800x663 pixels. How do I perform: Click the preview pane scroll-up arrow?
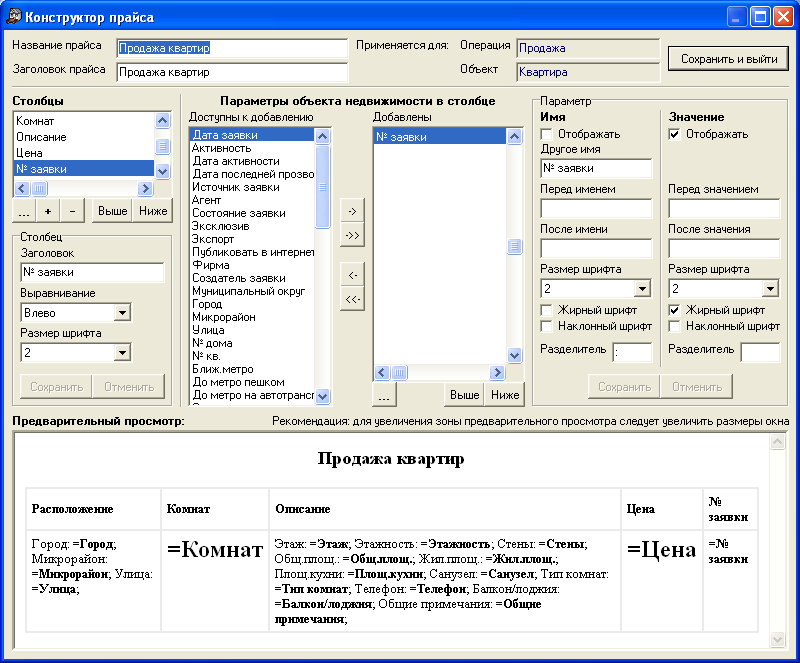tap(777, 441)
